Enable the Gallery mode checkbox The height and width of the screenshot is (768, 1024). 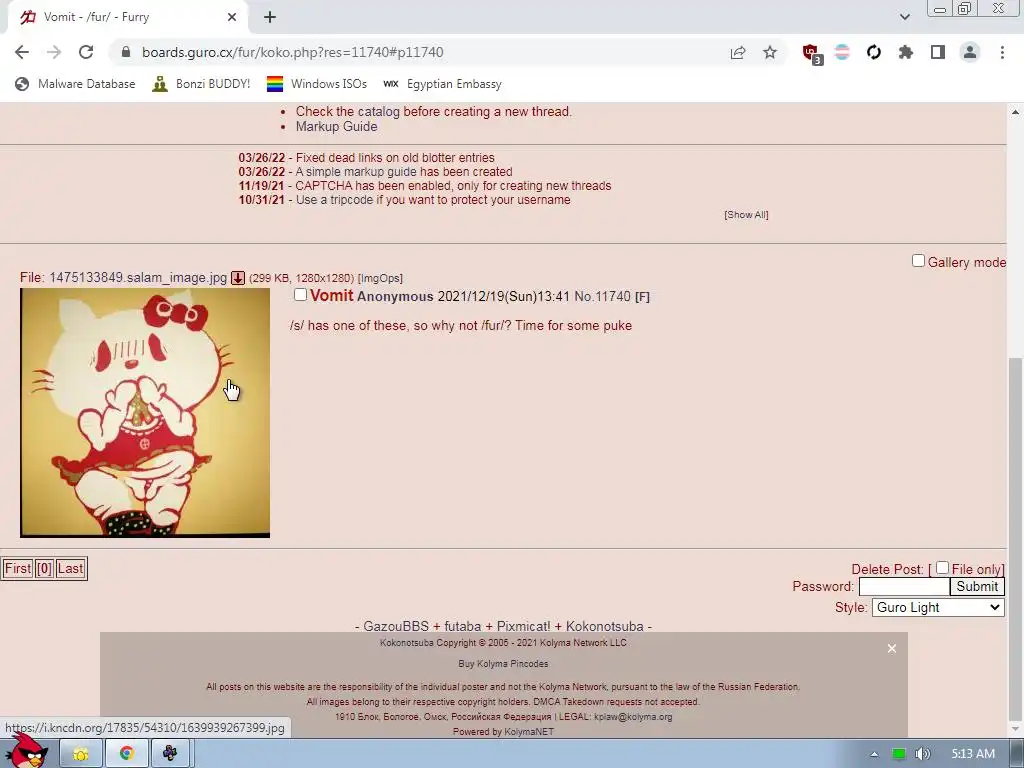coord(918,261)
